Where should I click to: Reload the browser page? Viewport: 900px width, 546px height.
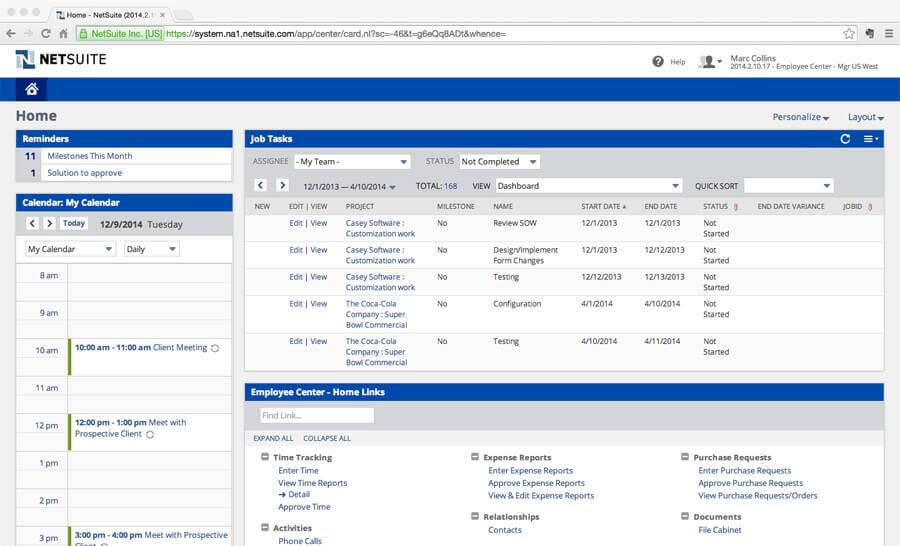[46, 34]
